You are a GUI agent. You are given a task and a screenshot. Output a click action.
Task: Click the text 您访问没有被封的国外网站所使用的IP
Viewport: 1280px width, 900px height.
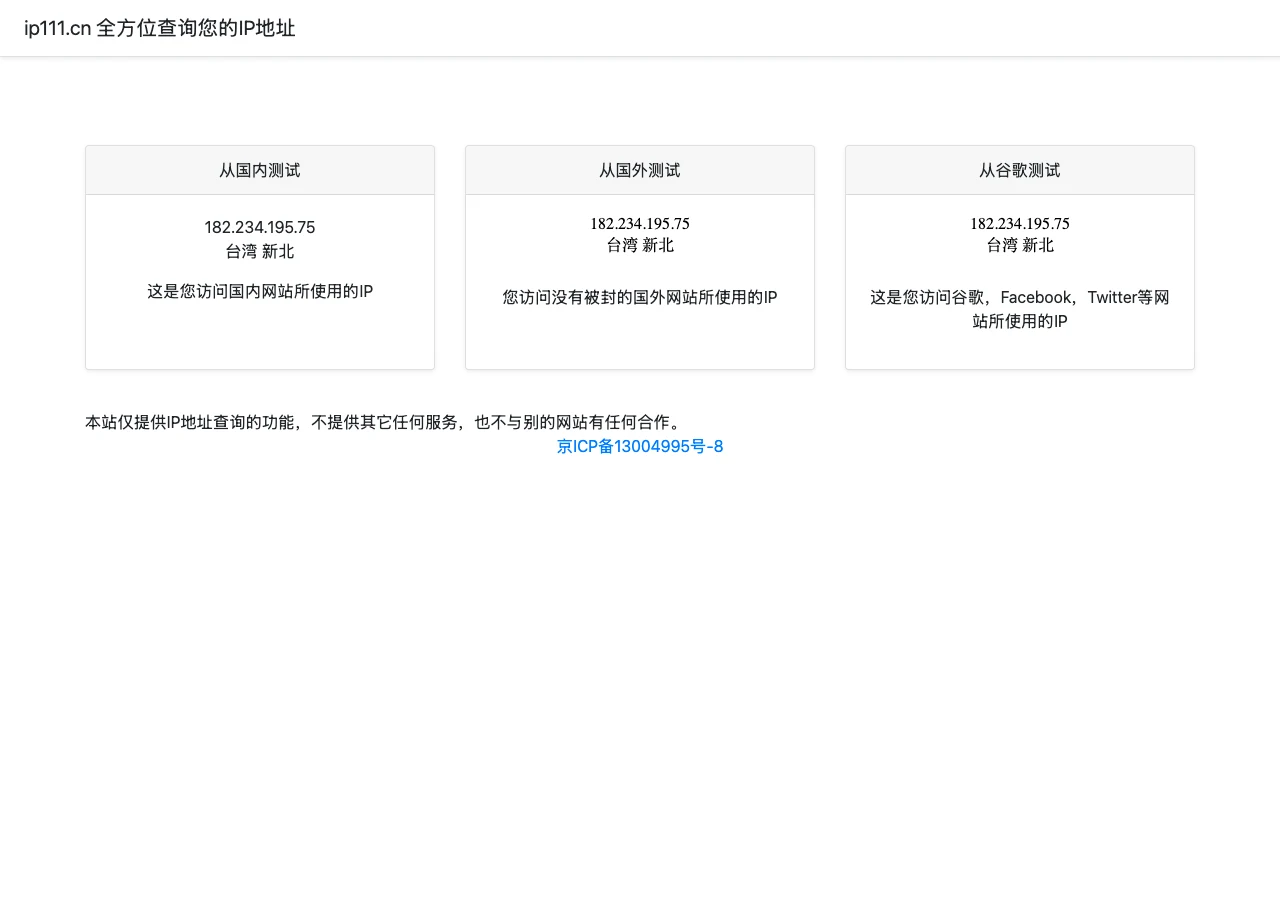[x=640, y=297]
